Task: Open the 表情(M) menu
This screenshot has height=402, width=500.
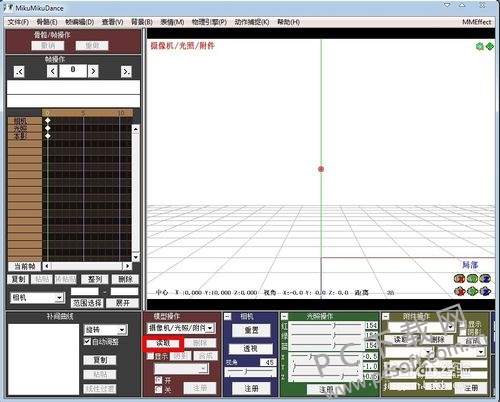Action: 172,22
